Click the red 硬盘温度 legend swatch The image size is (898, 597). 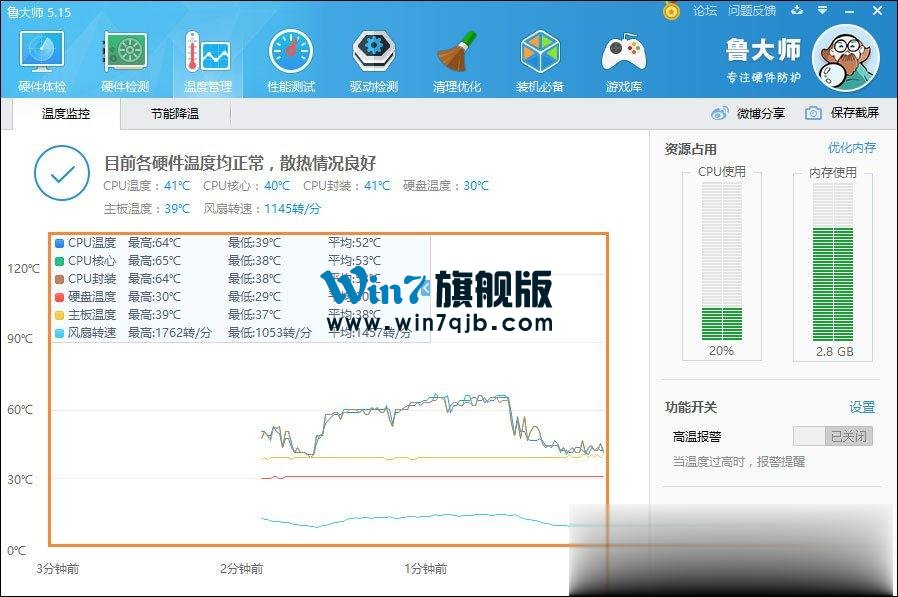pyautogui.click(x=59, y=297)
